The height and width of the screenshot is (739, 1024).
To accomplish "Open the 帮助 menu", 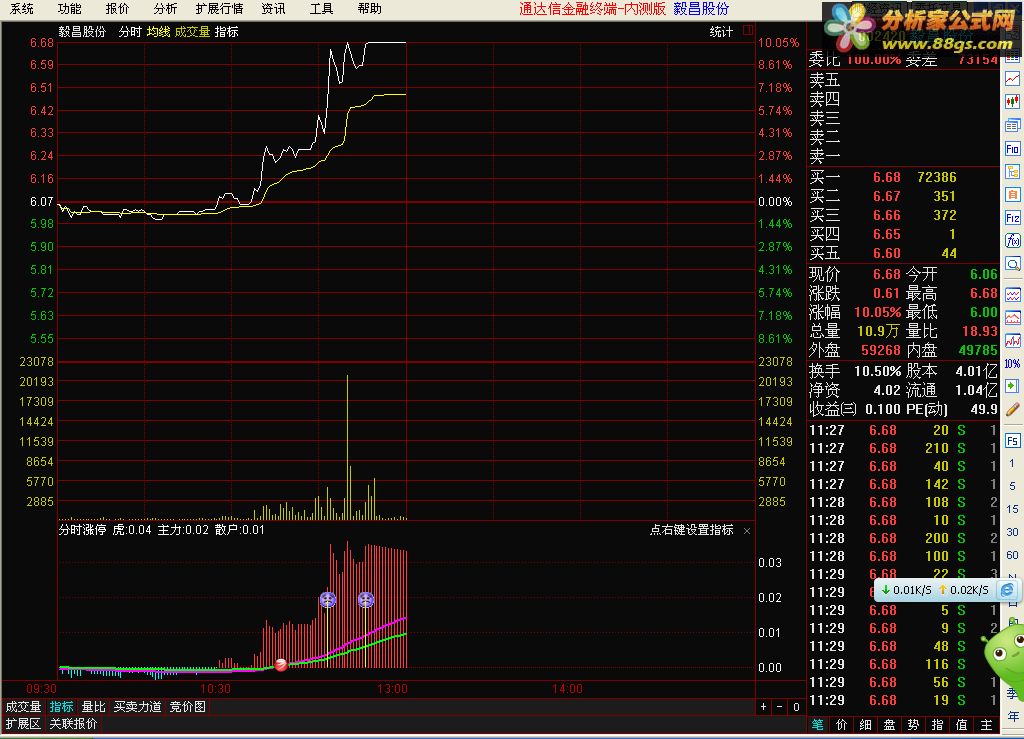I will pos(370,9).
